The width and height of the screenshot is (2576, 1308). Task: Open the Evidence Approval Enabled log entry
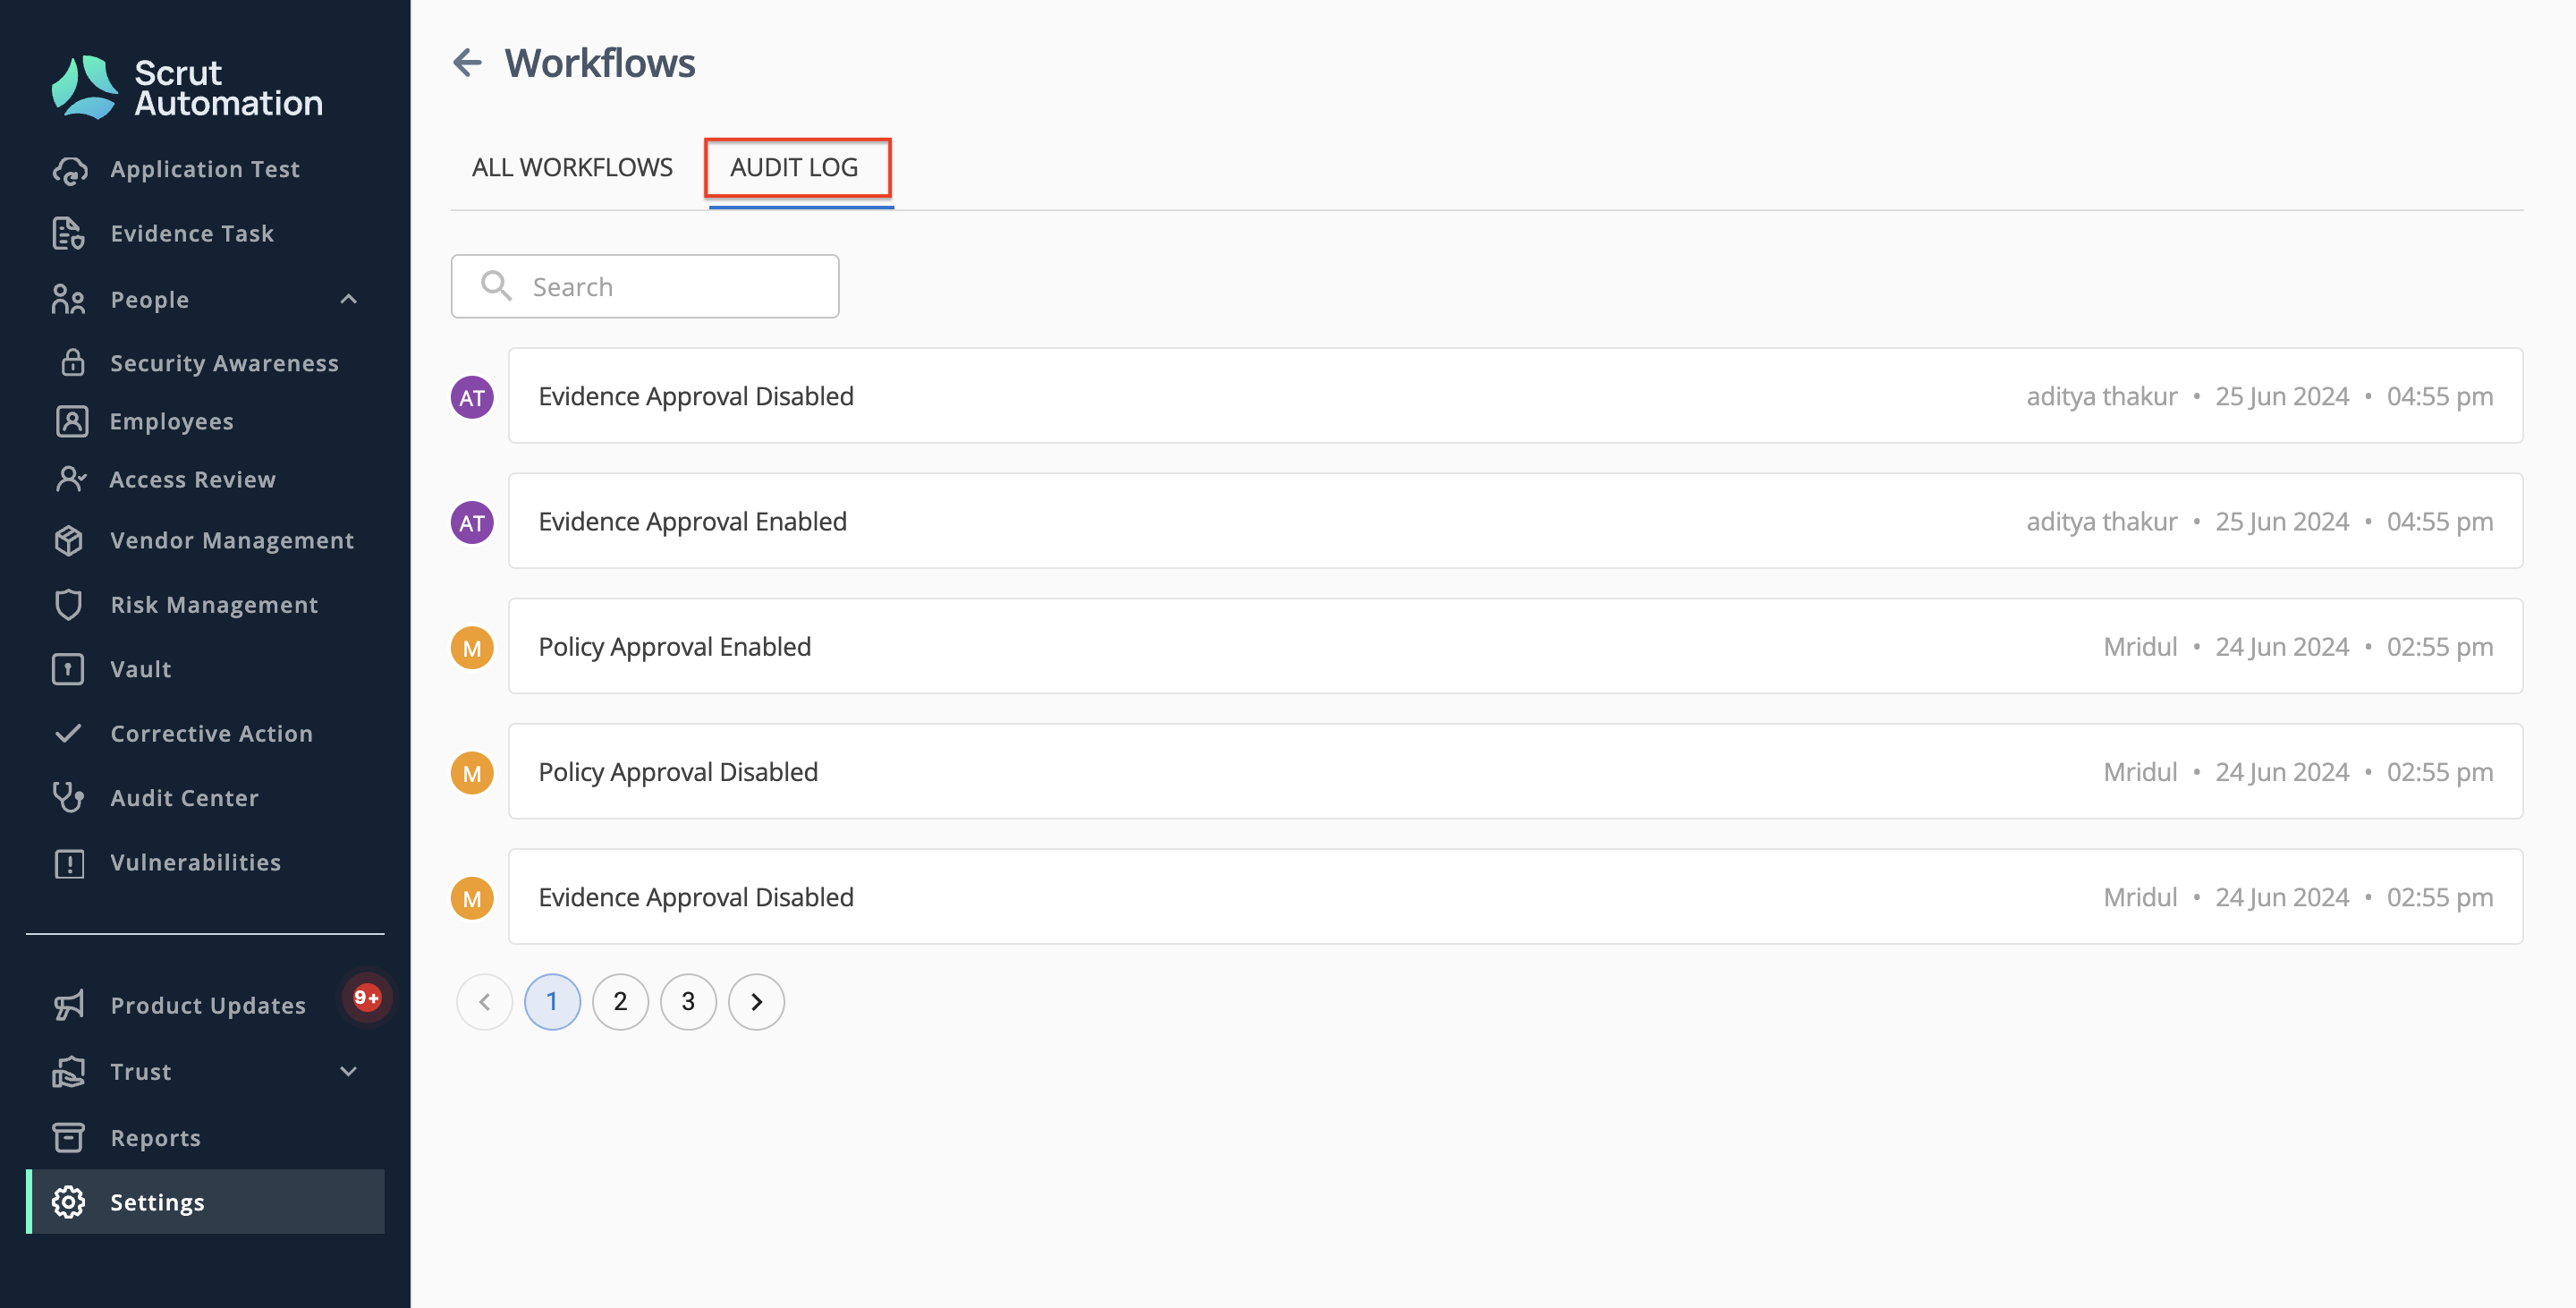point(1516,521)
